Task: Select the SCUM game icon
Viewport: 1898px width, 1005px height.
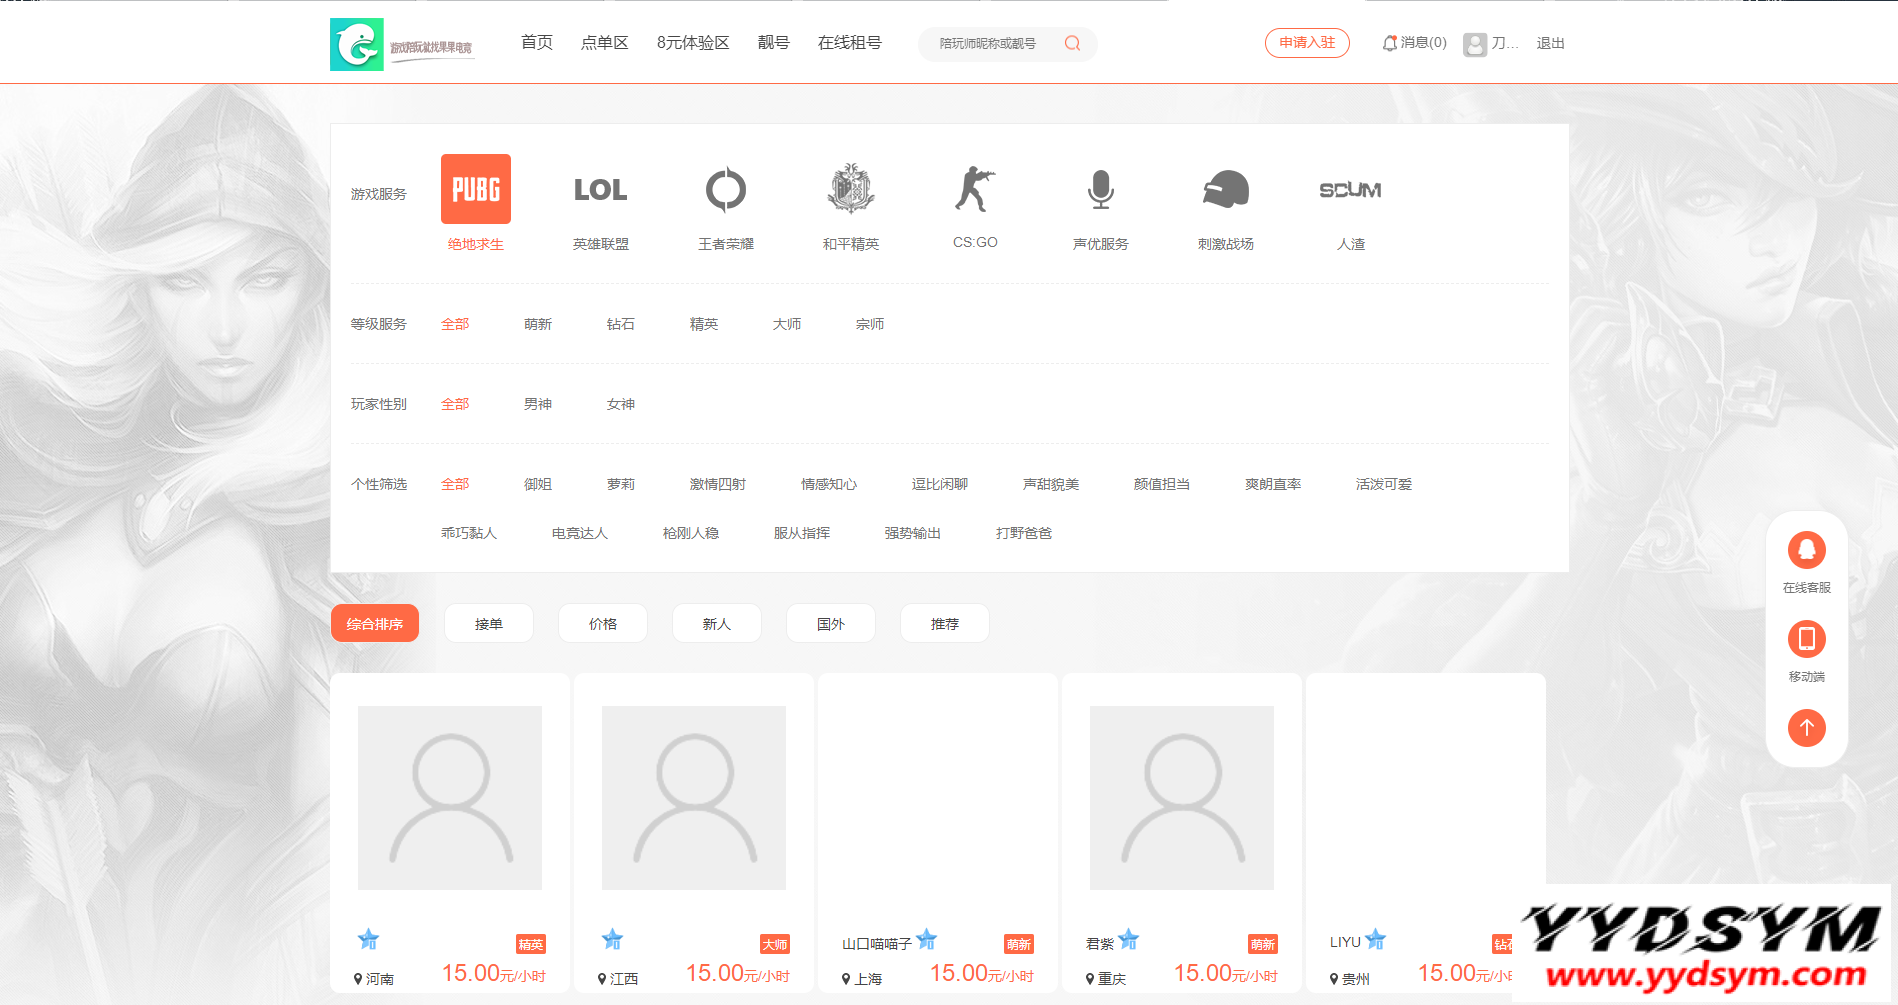Action: click(x=1350, y=189)
